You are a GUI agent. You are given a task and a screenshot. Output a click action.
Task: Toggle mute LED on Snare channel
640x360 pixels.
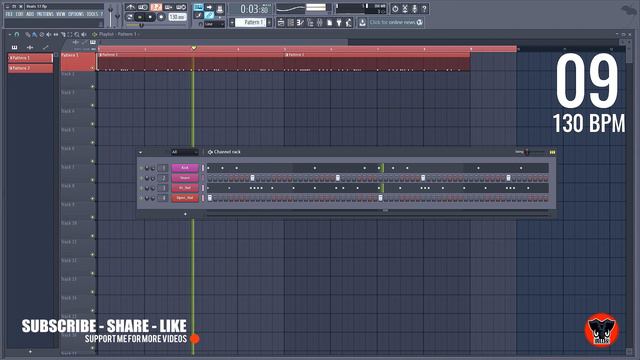coord(141,178)
